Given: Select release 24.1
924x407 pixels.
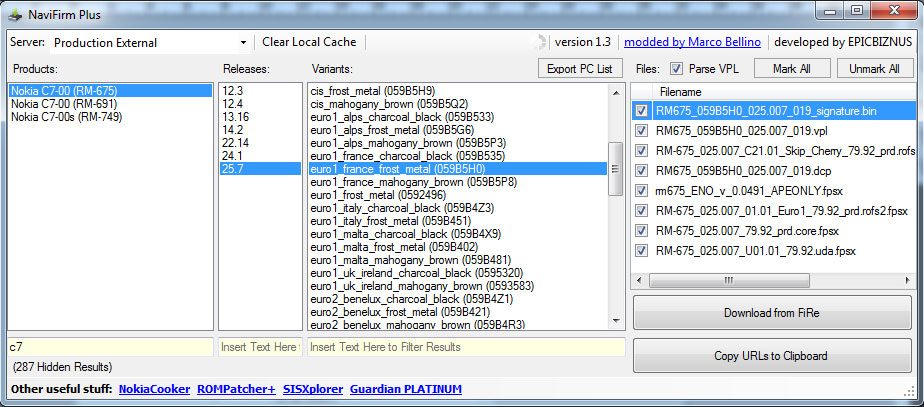Looking at the screenshot, I should coord(260,155).
